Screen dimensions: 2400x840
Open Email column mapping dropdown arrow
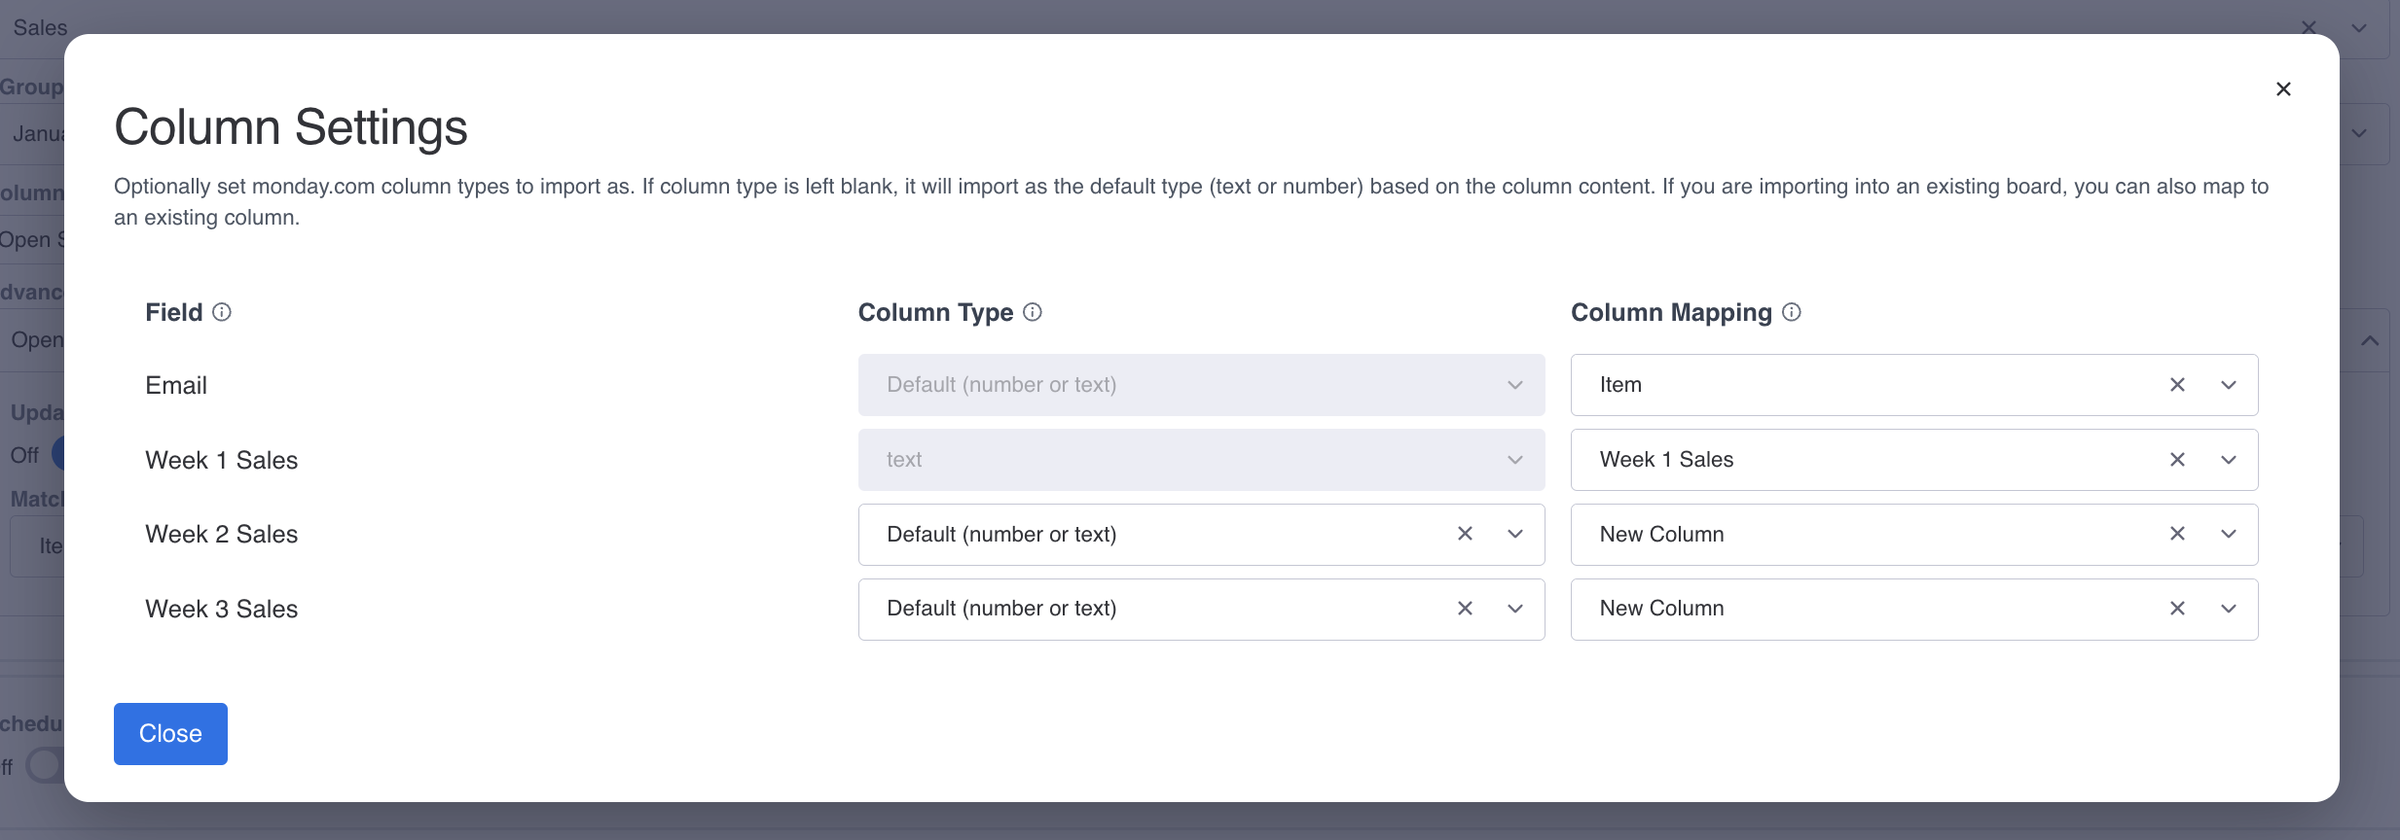click(x=2228, y=385)
